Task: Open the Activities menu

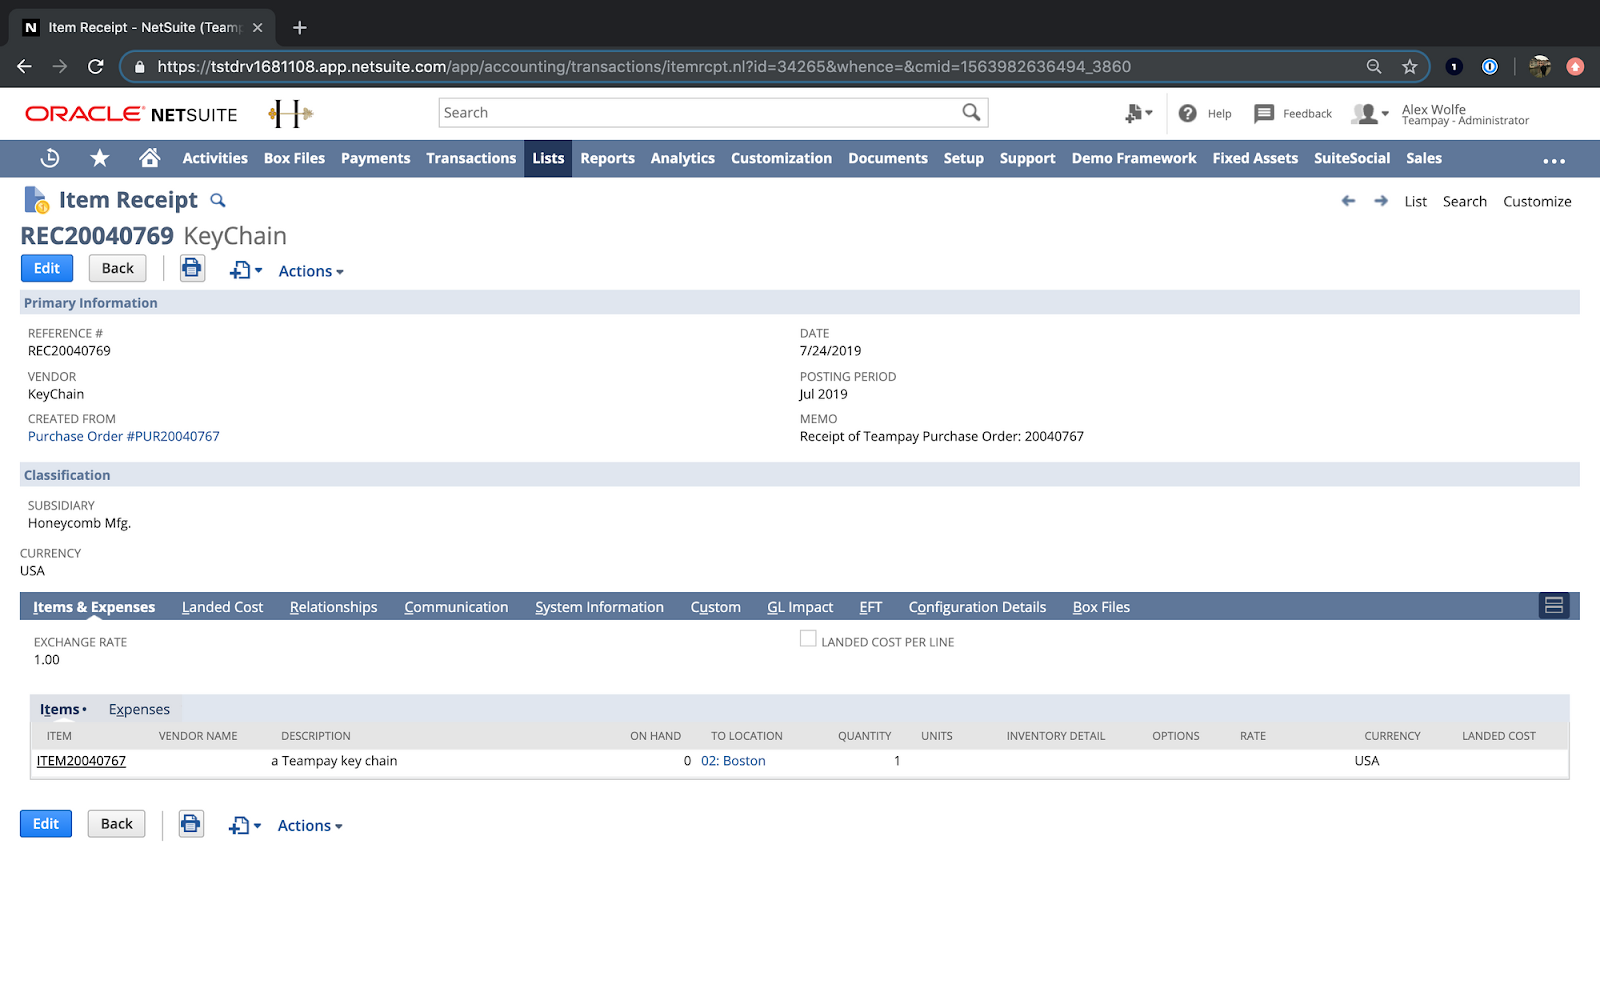Action: pyautogui.click(x=215, y=158)
